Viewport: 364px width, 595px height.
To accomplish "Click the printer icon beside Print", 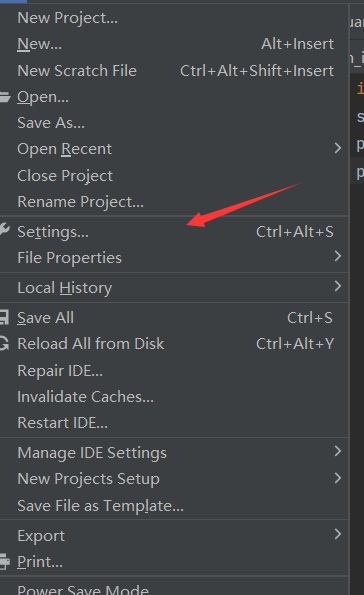I will (5, 561).
